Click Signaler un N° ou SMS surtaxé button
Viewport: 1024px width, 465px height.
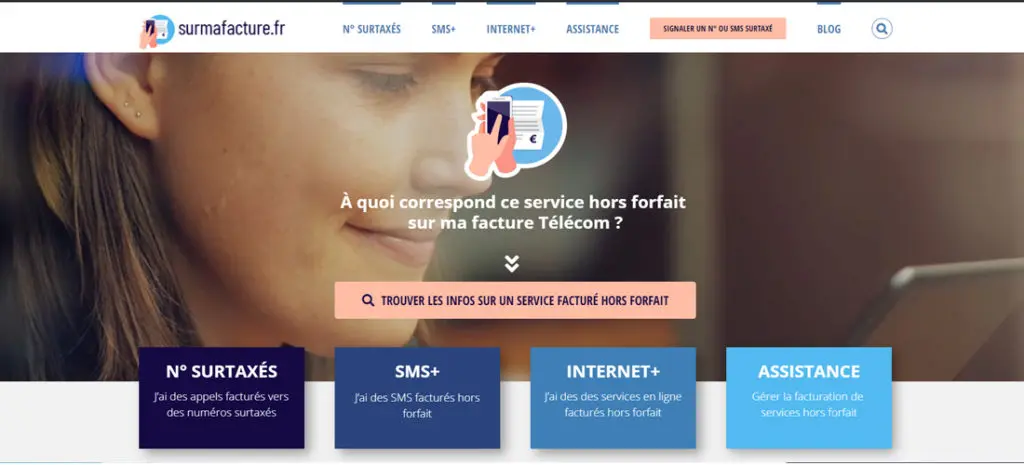pos(718,29)
